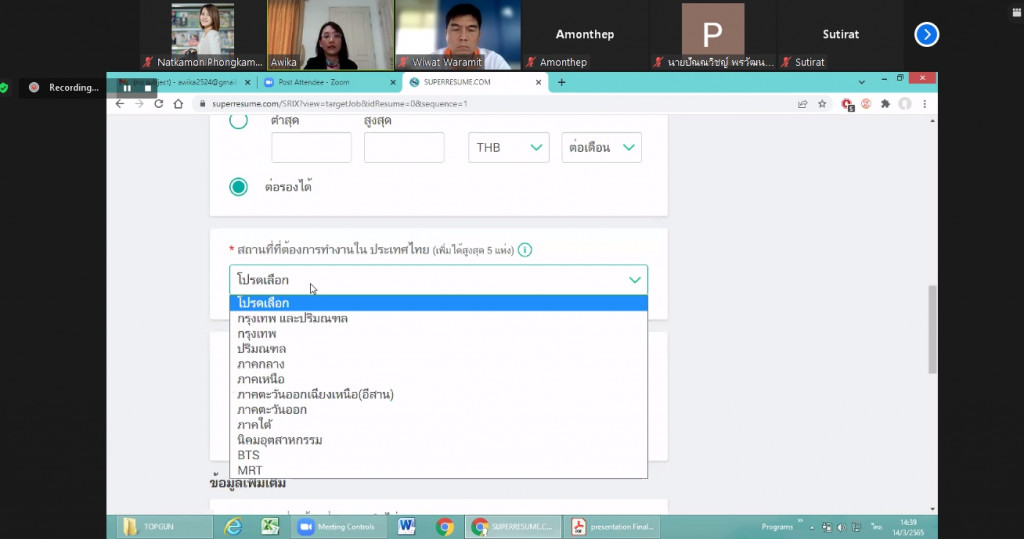1024x539 pixels.
Task: Open the THB currency dropdown
Action: pos(508,148)
